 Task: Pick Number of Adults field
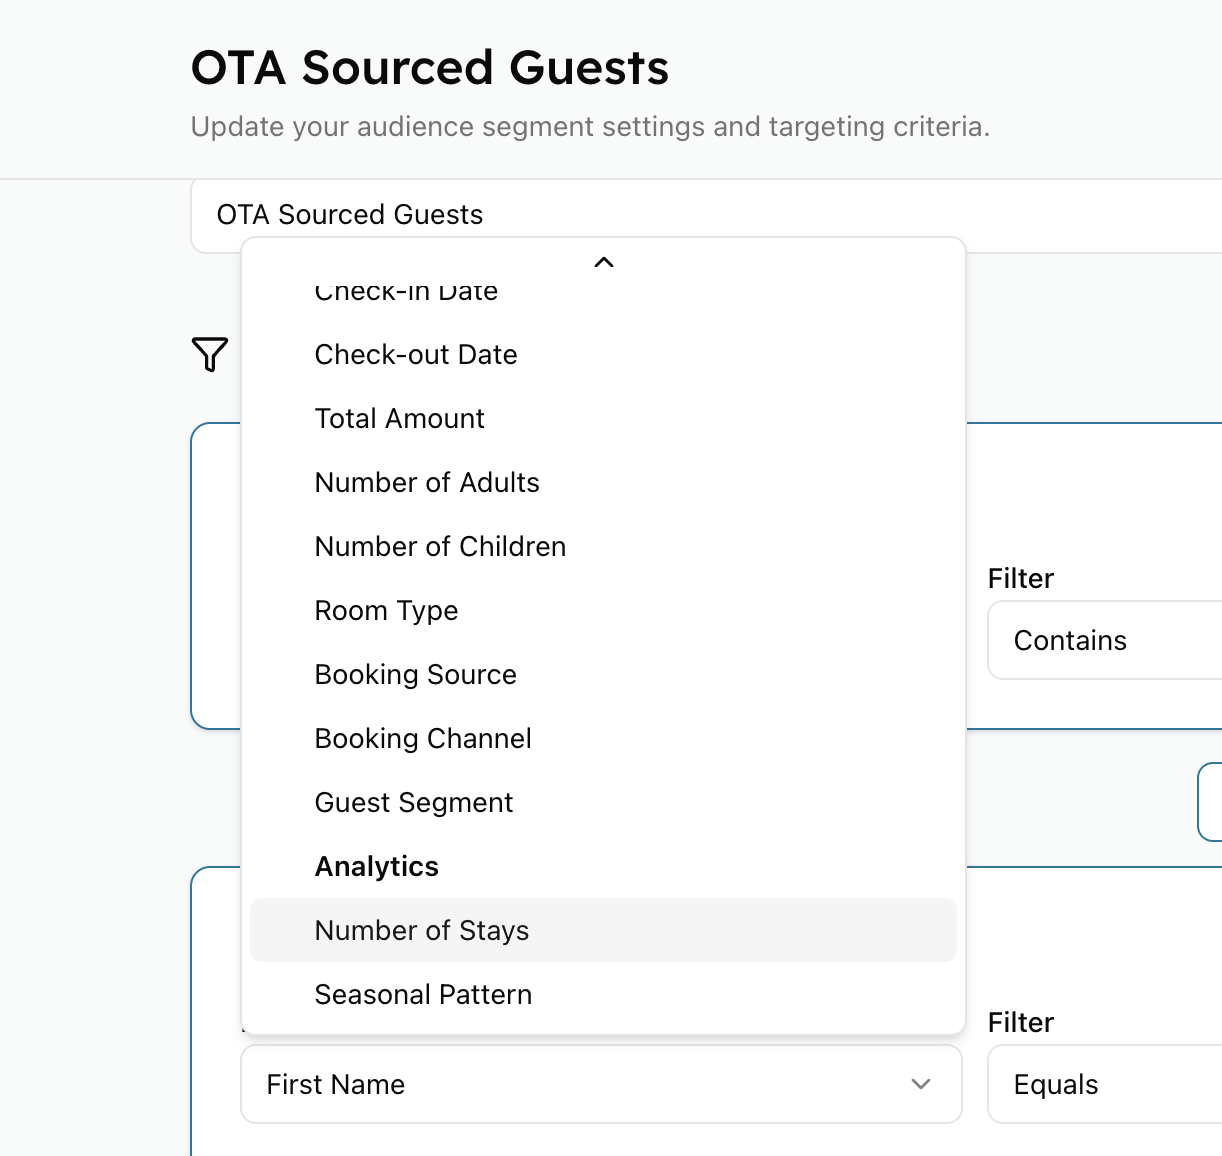[427, 483]
